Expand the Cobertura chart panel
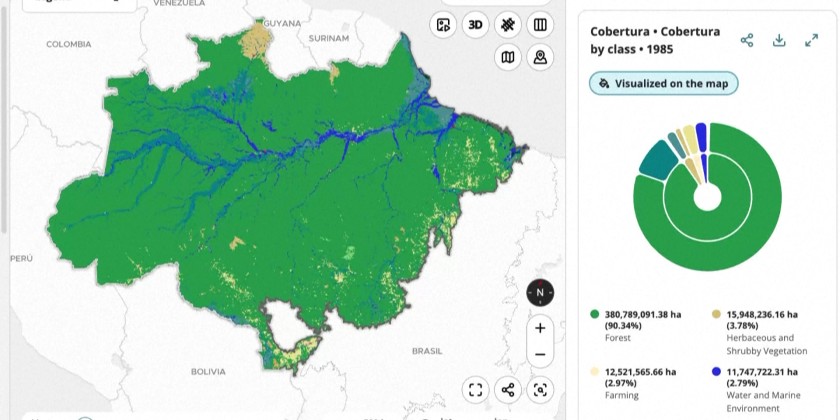840x420 pixels. pyautogui.click(x=811, y=41)
